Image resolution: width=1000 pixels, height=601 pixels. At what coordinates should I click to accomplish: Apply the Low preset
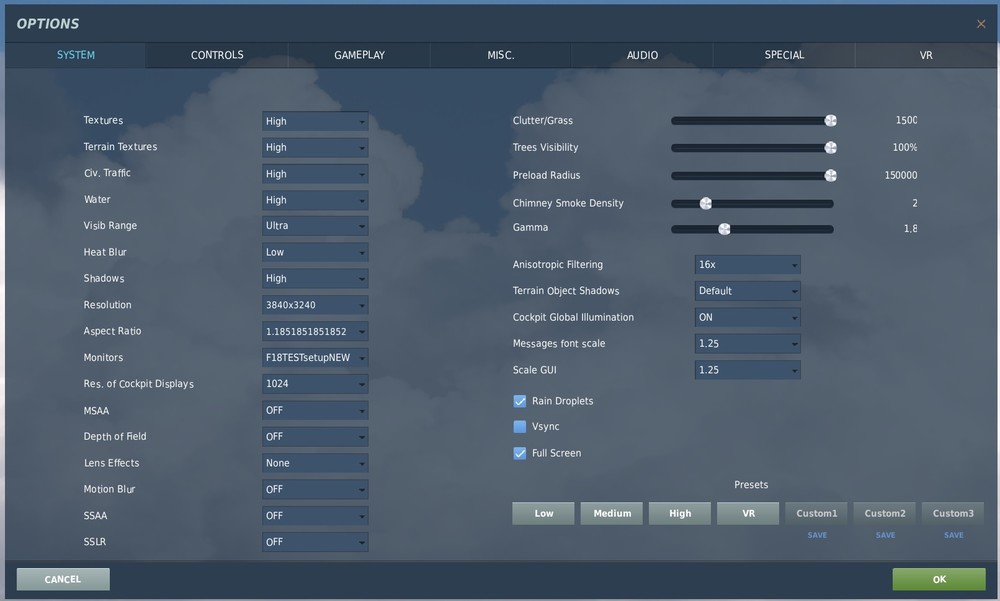click(x=543, y=514)
